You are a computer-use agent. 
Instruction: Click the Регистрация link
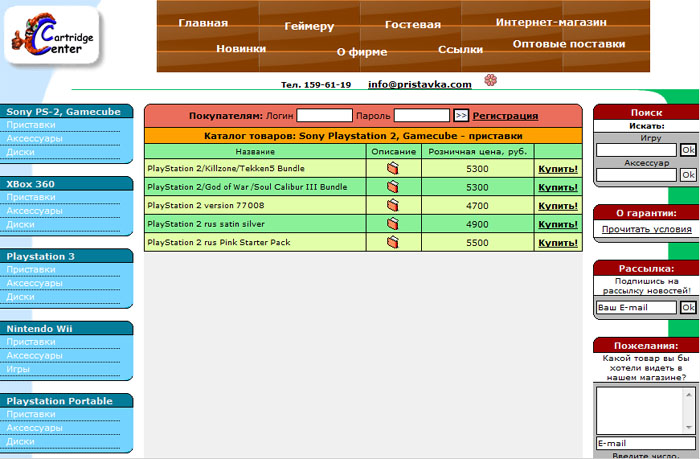(x=505, y=116)
